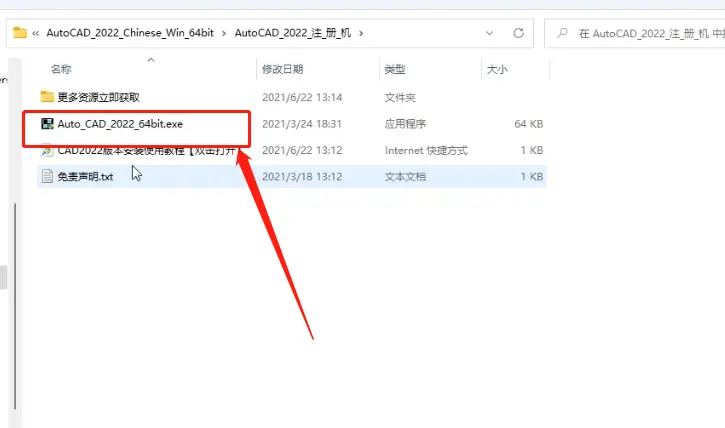This screenshot has height=428, width=725.
Task: Select the 更多资源立即获取 folder icon
Action: (x=47, y=97)
